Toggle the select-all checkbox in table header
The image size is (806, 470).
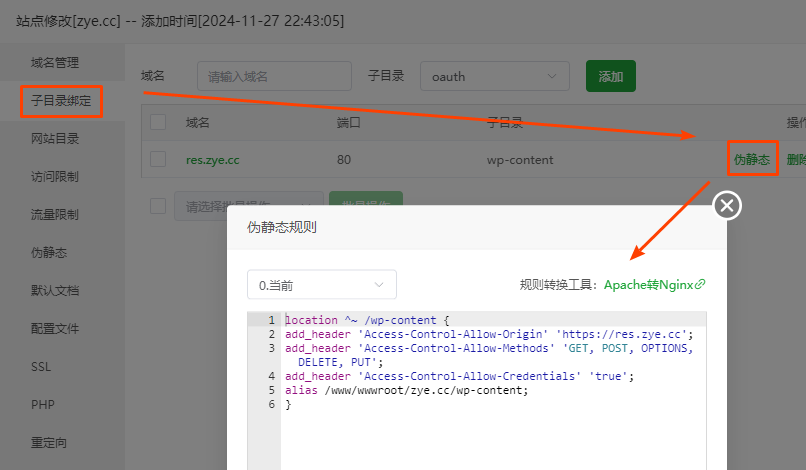(158, 122)
